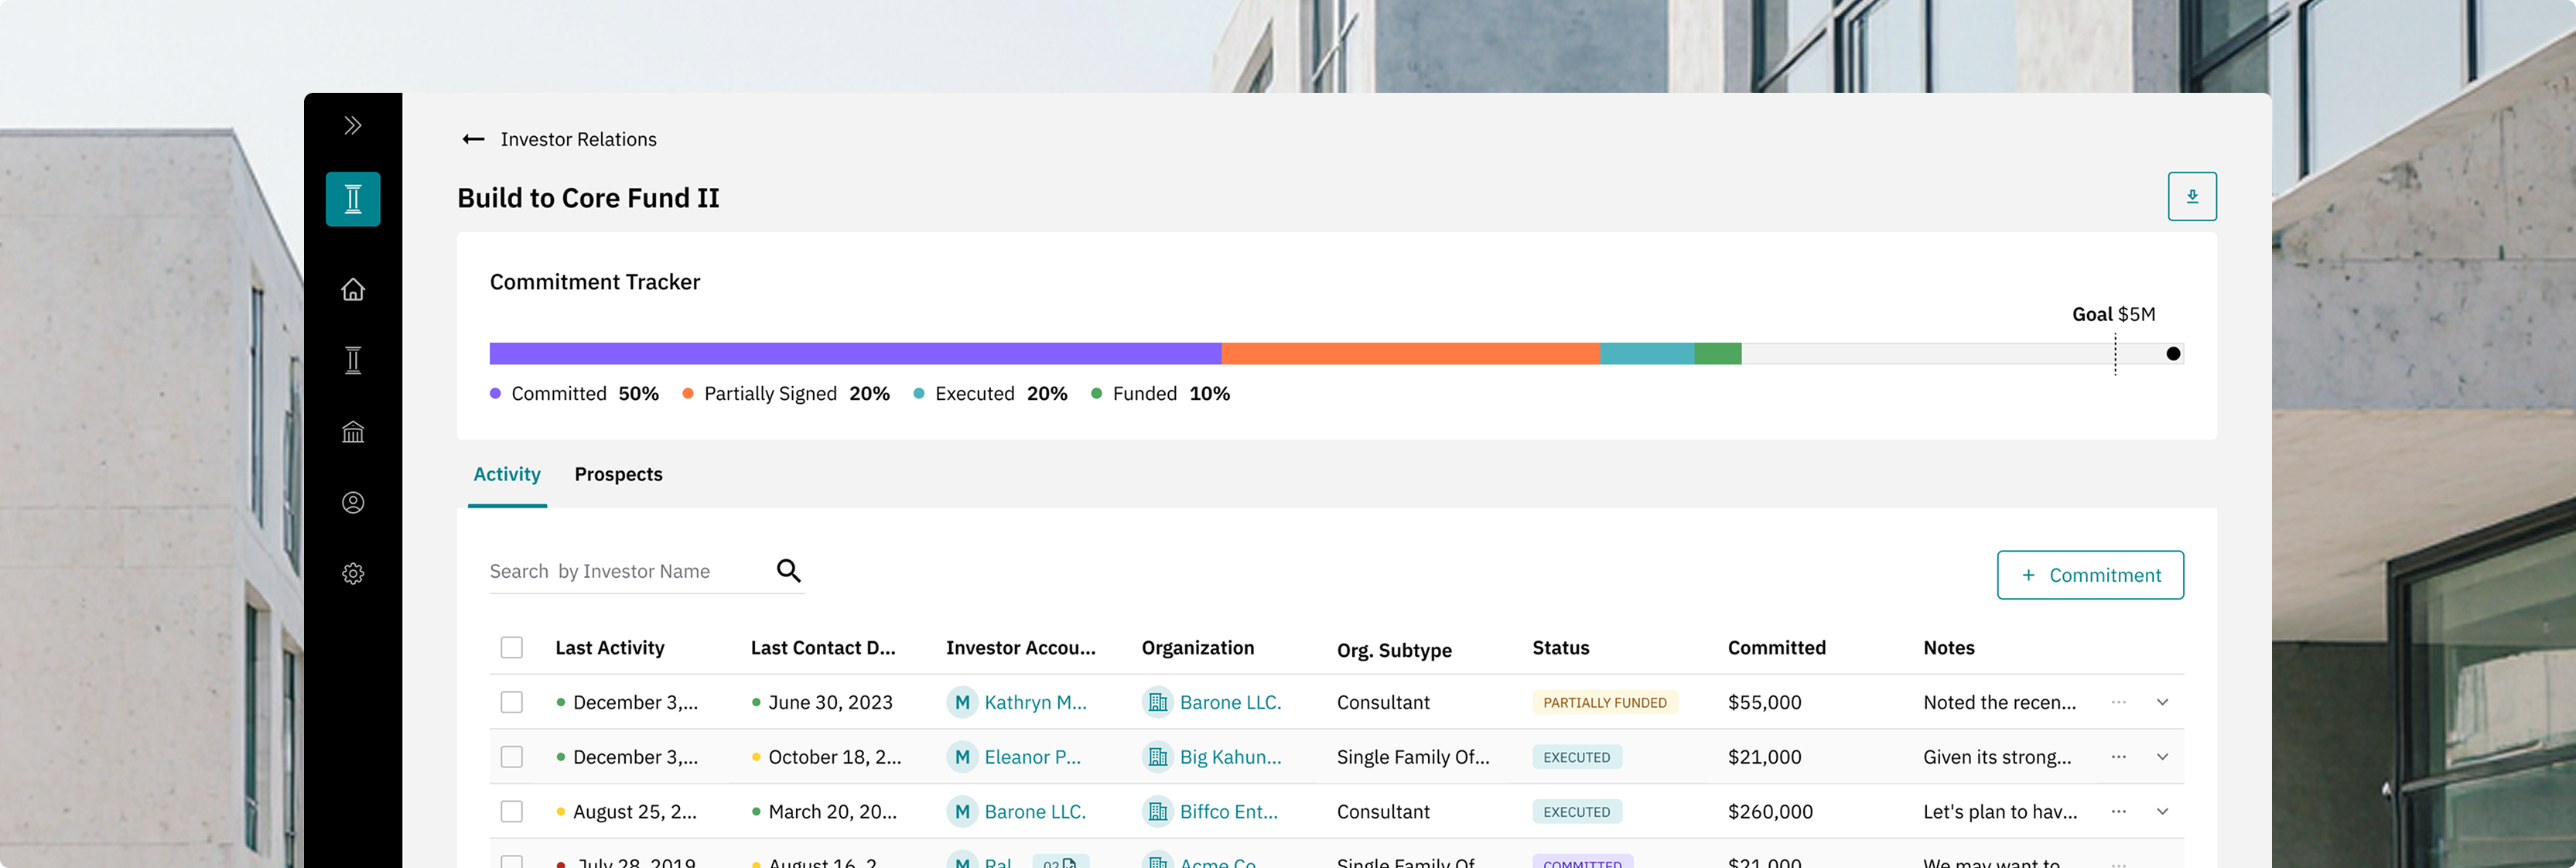Click the purple Committed segment of the tracker bar
The height and width of the screenshot is (868, 2576).
[x=855, y=354]
